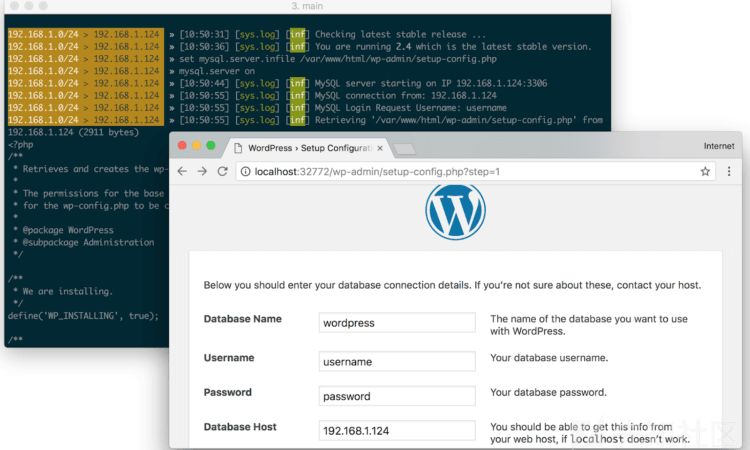
Task: Select the Database Host field
Action: 397,431
